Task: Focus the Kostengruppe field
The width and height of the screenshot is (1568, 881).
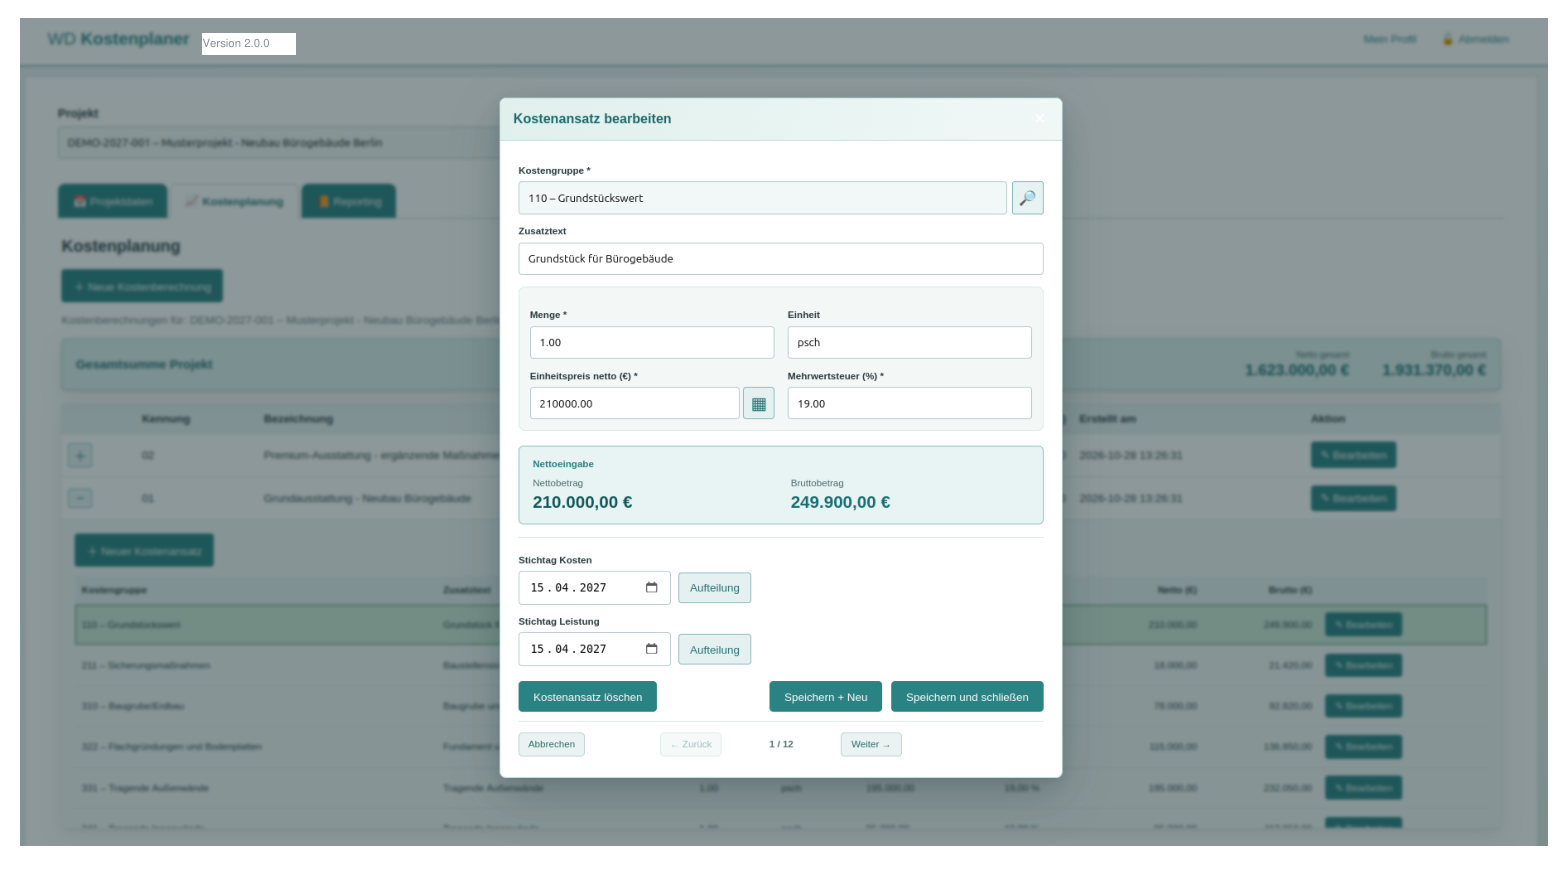Action: (762, 198)
